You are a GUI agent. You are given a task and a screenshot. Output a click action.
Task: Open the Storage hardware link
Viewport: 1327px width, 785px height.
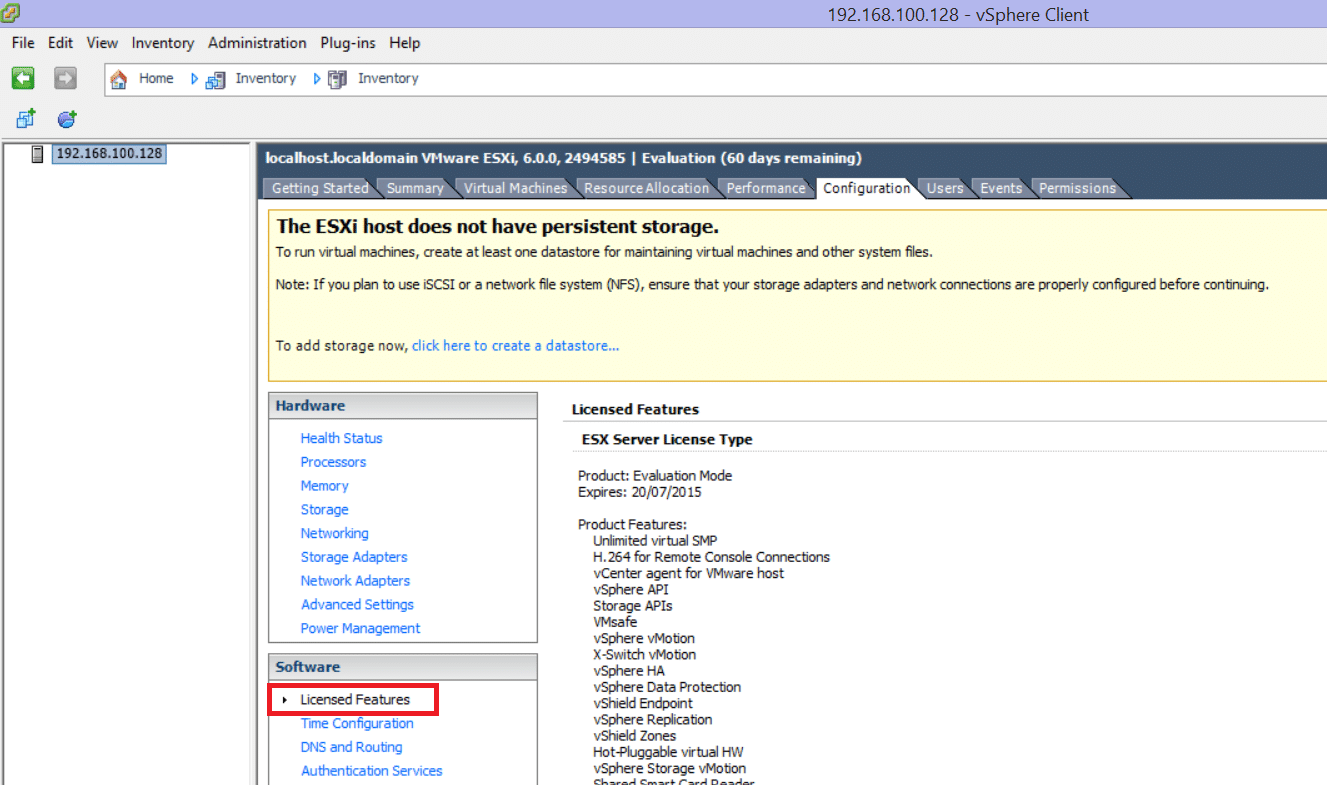pos(324,510)
